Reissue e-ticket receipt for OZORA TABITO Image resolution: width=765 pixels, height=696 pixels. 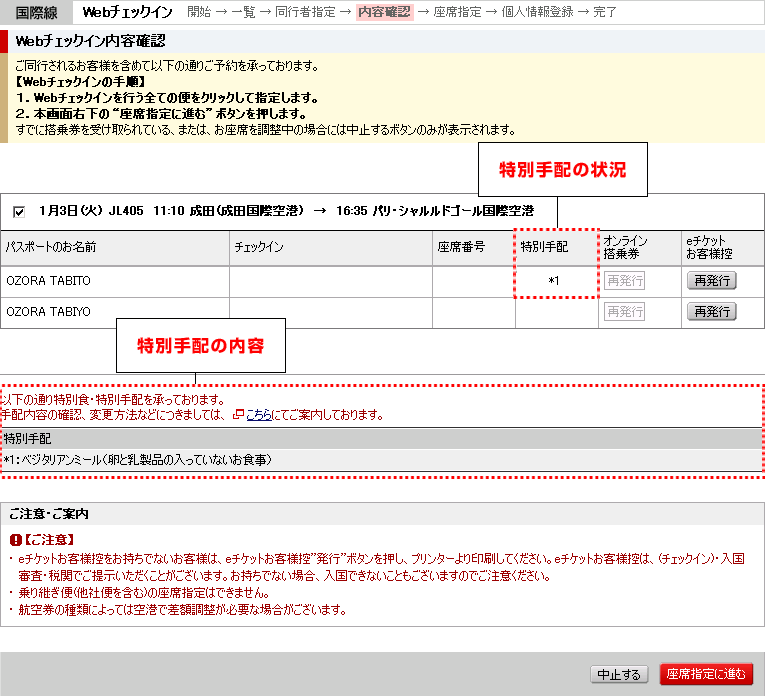[711, 281]
